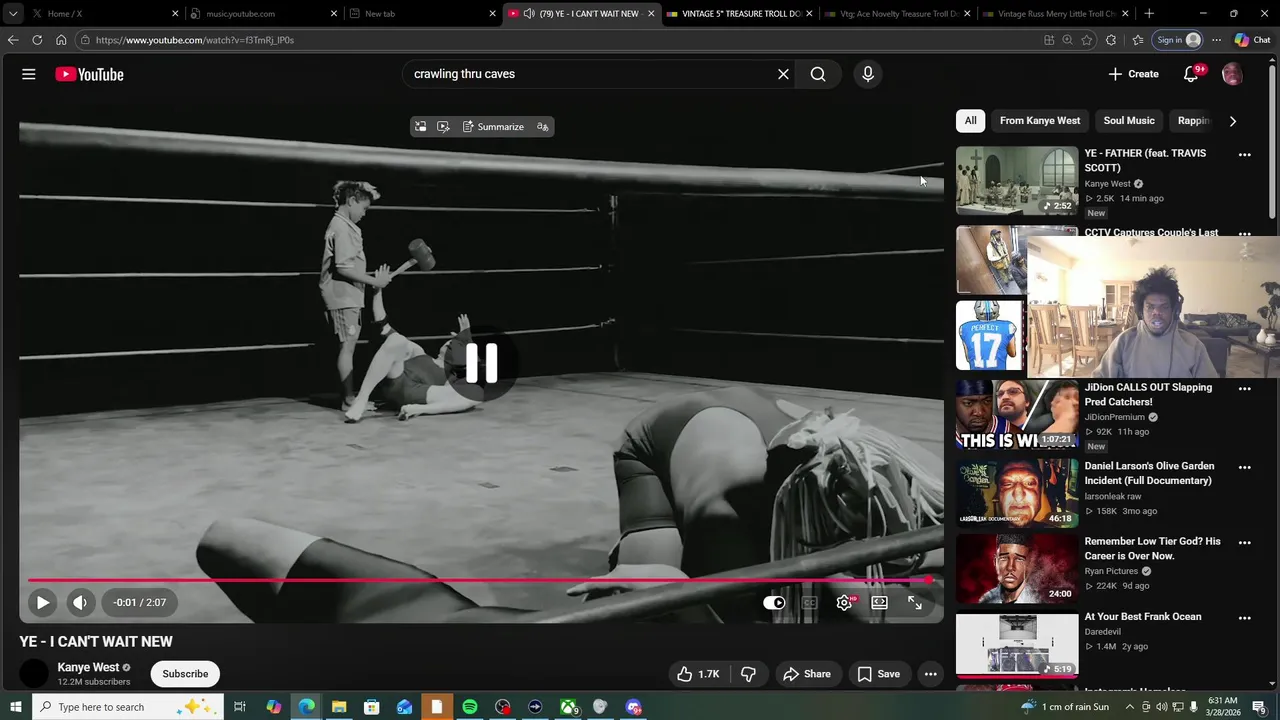Show more filter chips with right arrow
The height and width of the screenshot is (720, 1280).
tap(1232, 121)
